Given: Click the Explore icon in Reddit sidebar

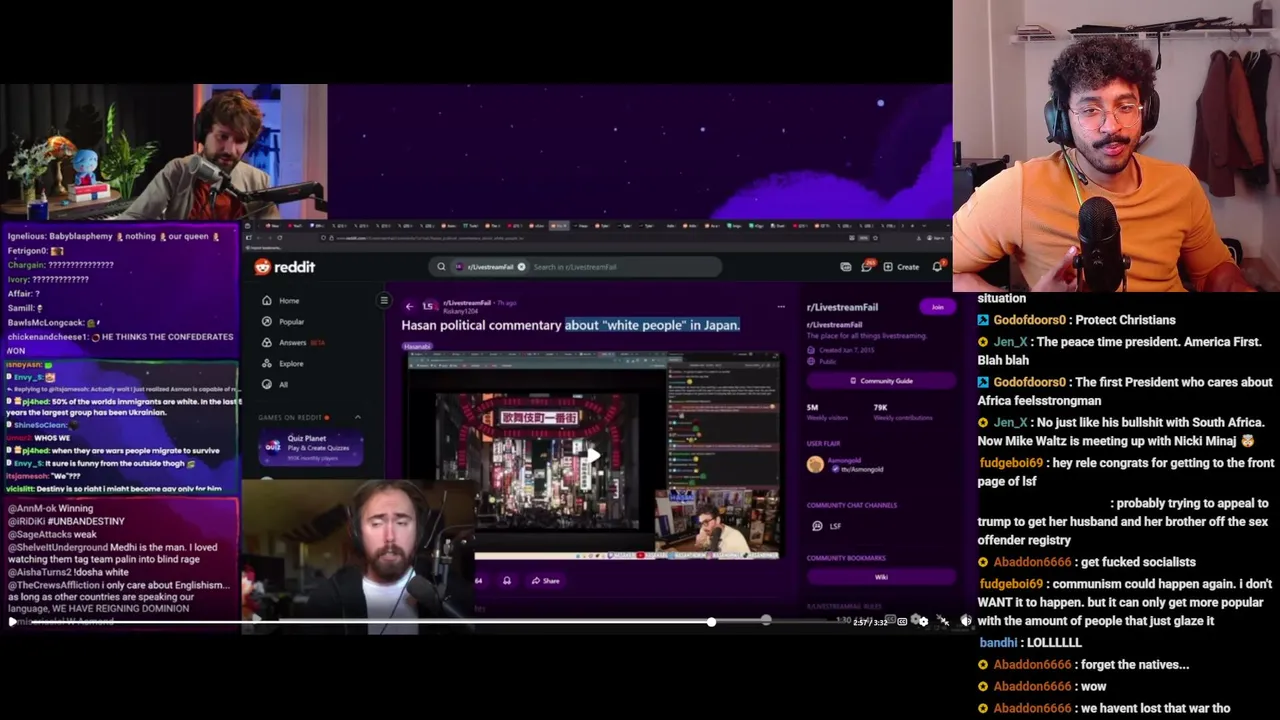Looking at the screenshot, I should pos(266,364).
